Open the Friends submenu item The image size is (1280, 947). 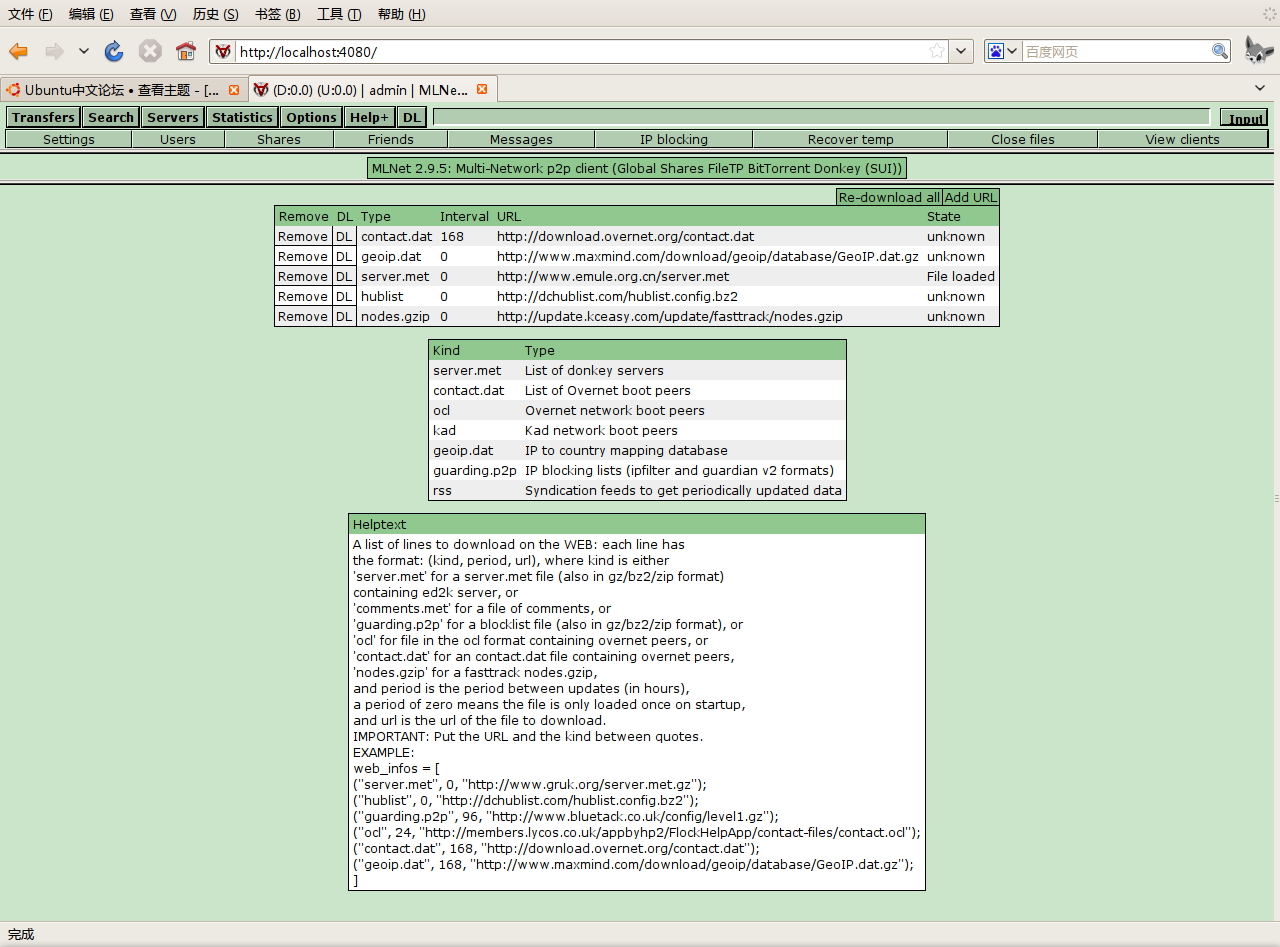coord(390,139)
